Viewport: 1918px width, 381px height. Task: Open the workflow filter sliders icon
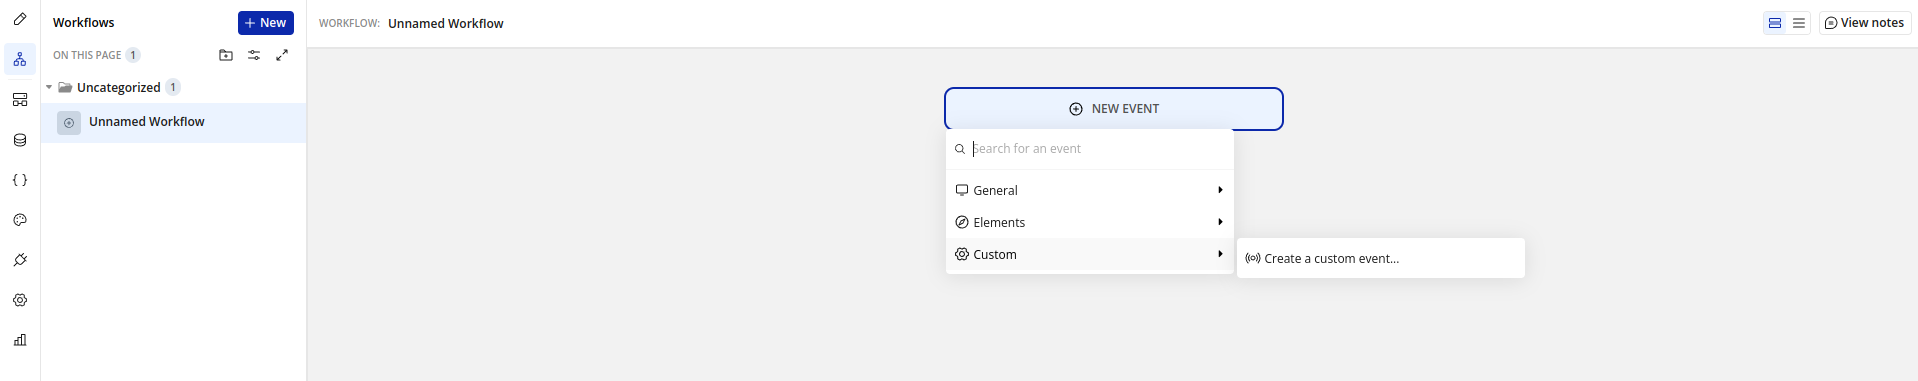254,55
